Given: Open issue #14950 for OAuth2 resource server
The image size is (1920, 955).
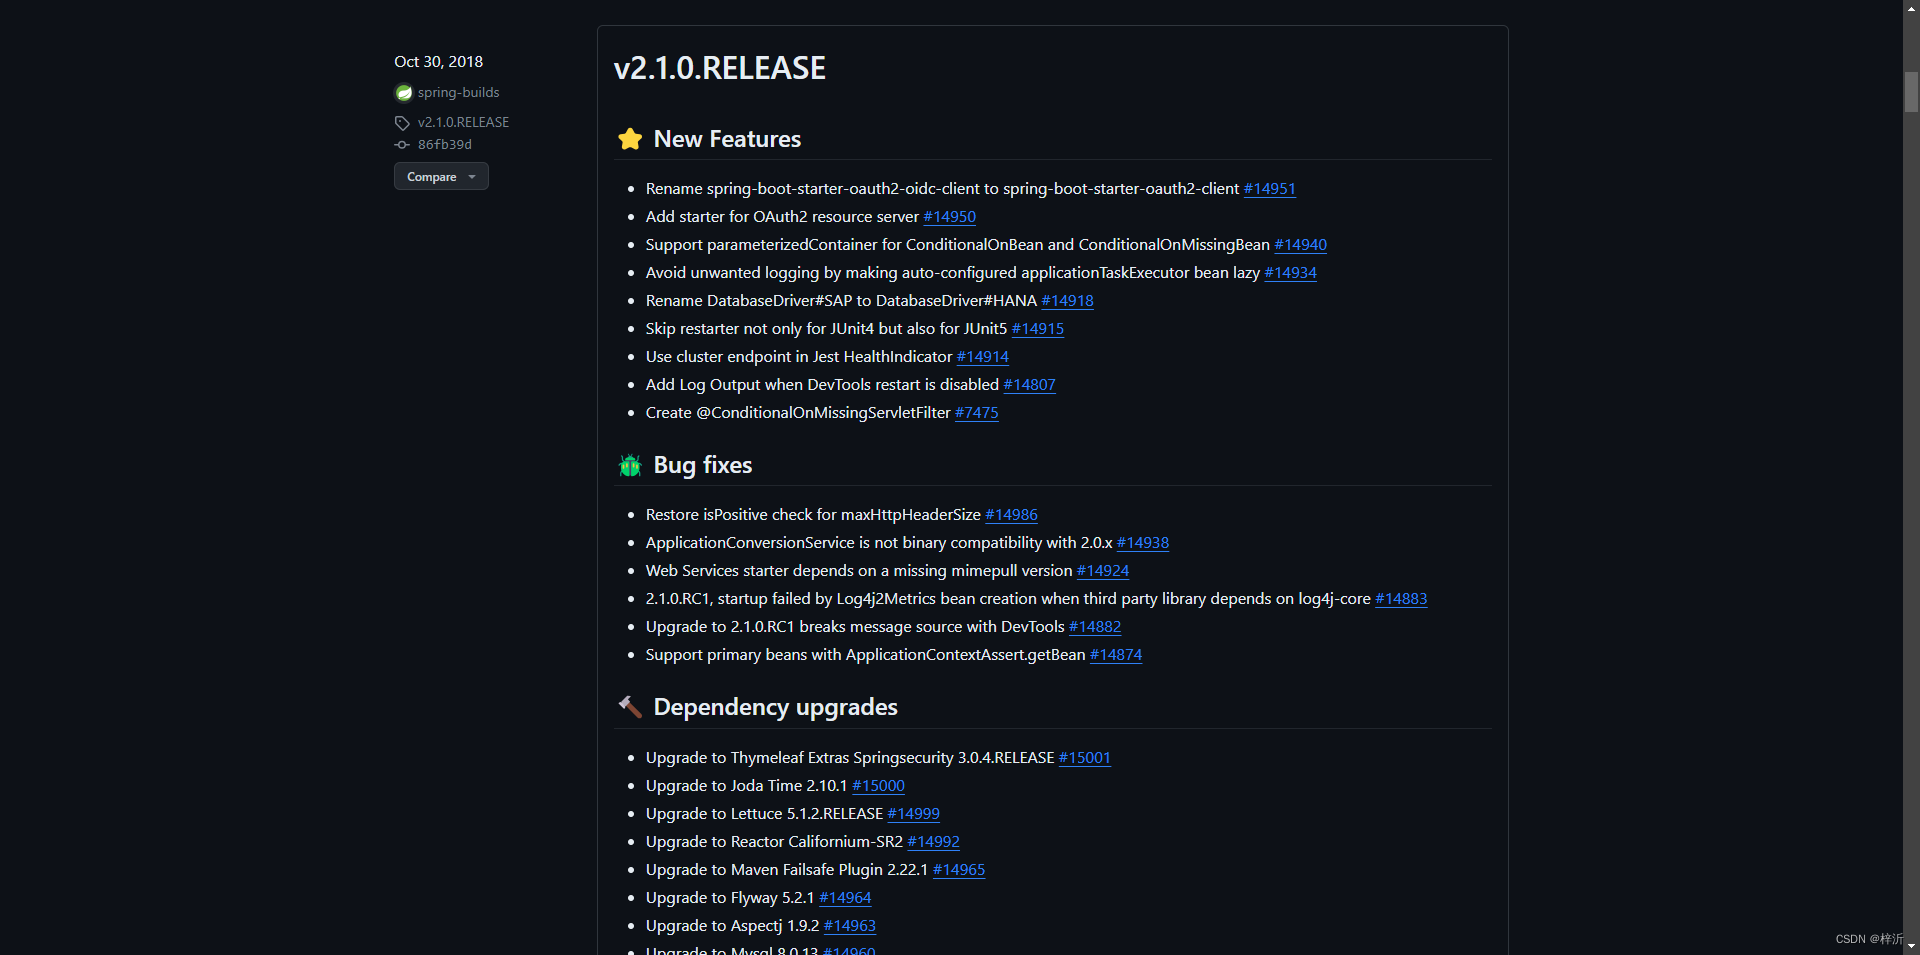Looking at the screenshot, I should [949, 216].
